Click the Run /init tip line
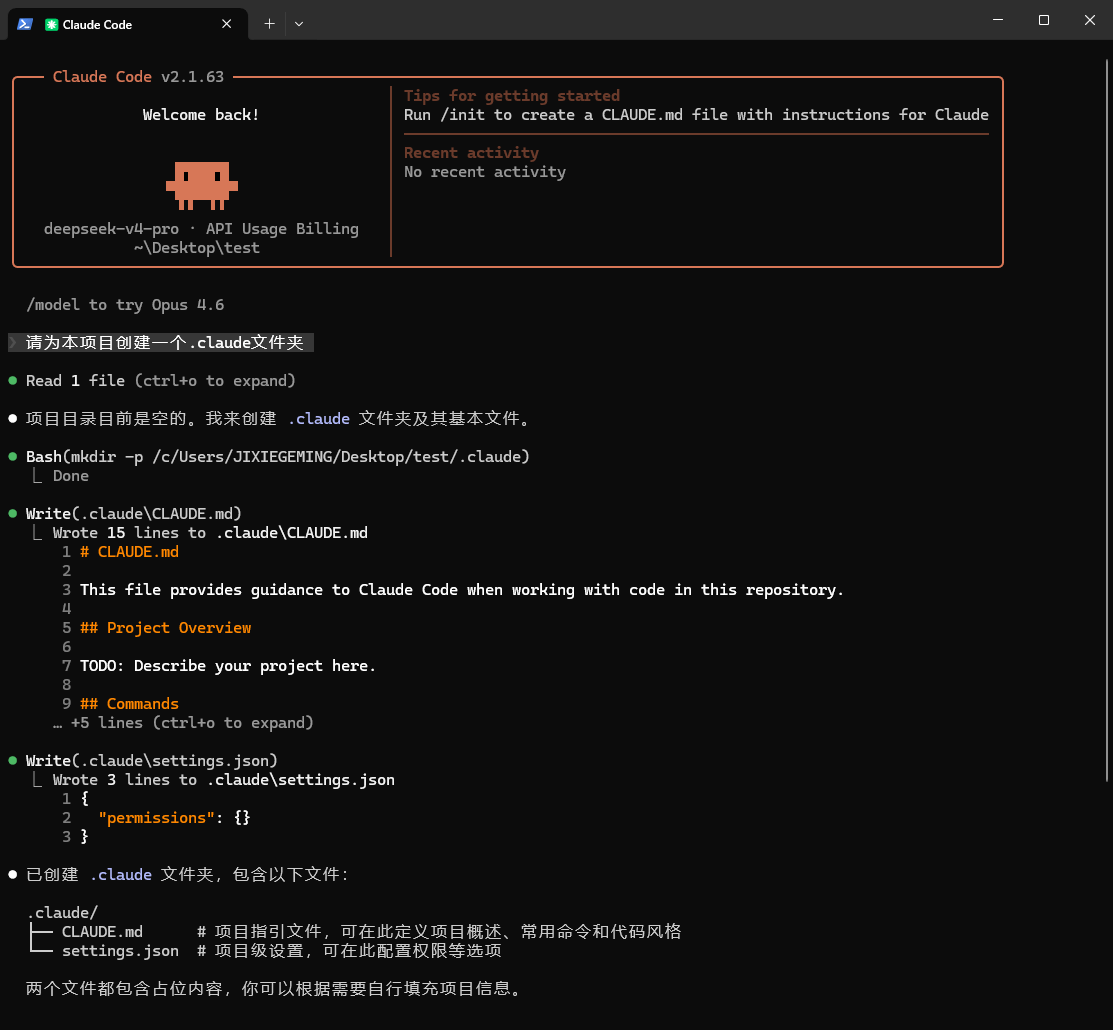 (696, 115)
